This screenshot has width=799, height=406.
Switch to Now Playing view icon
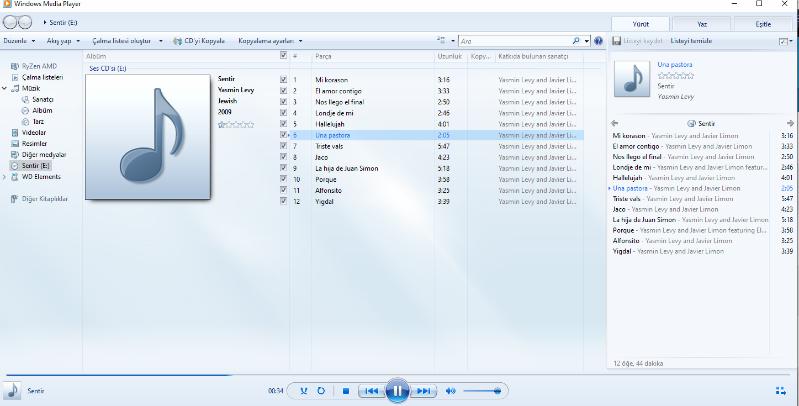coord(780,391)
